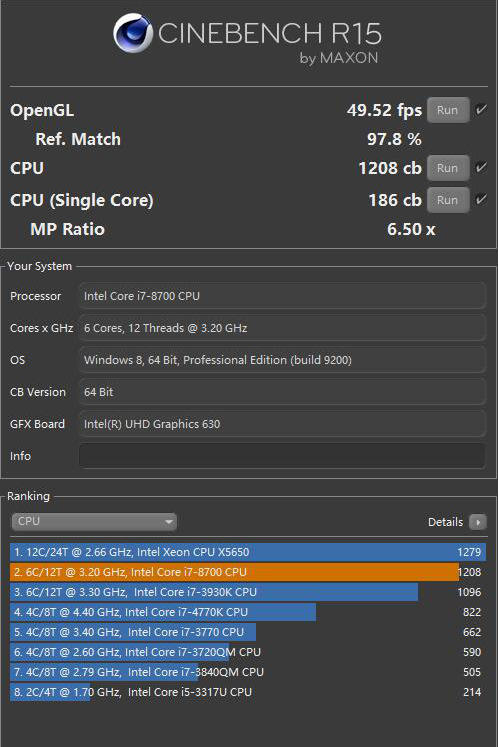Select the i7-3720QM ranking entry
Image resolution: width=498 pixels, height=747 pixels.
click(248, 652)
